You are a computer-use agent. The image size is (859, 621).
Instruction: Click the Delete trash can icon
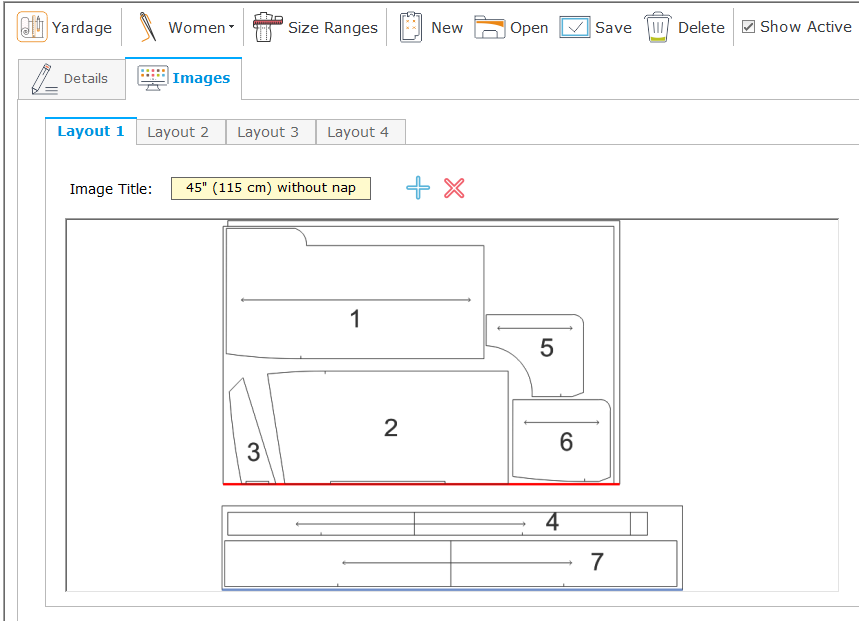point(657,27)
